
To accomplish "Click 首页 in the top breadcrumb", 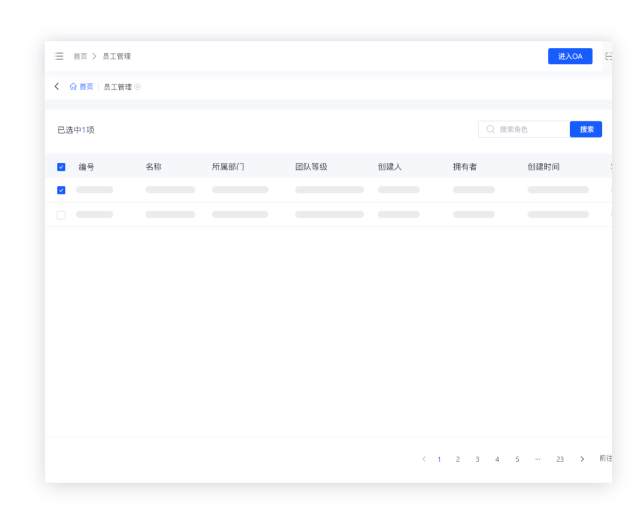I will pos(80,57).
